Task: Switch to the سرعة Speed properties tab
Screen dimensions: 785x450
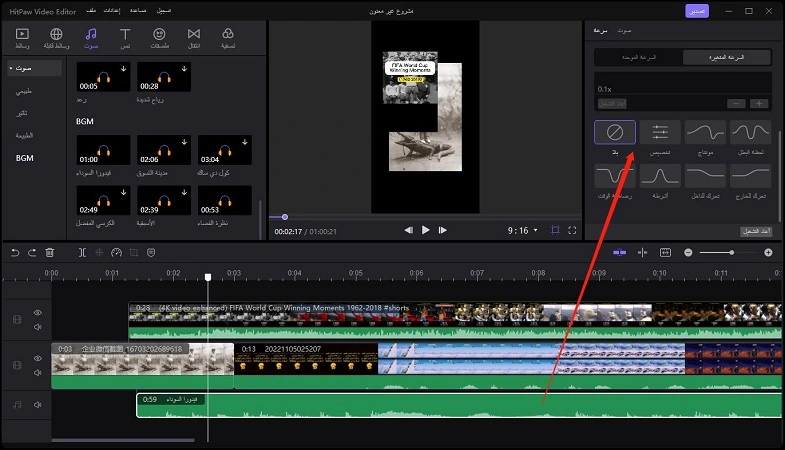Action: [x=600, y=31]
